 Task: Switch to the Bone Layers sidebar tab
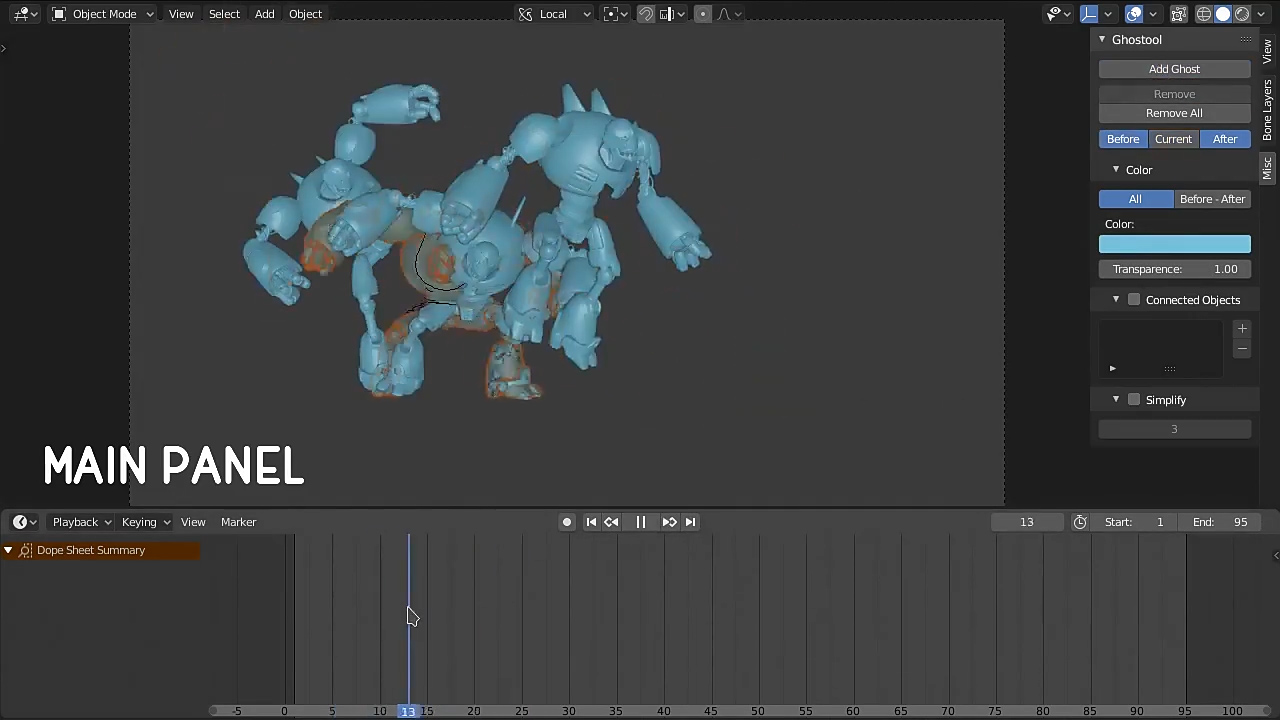coord(1267,110)
